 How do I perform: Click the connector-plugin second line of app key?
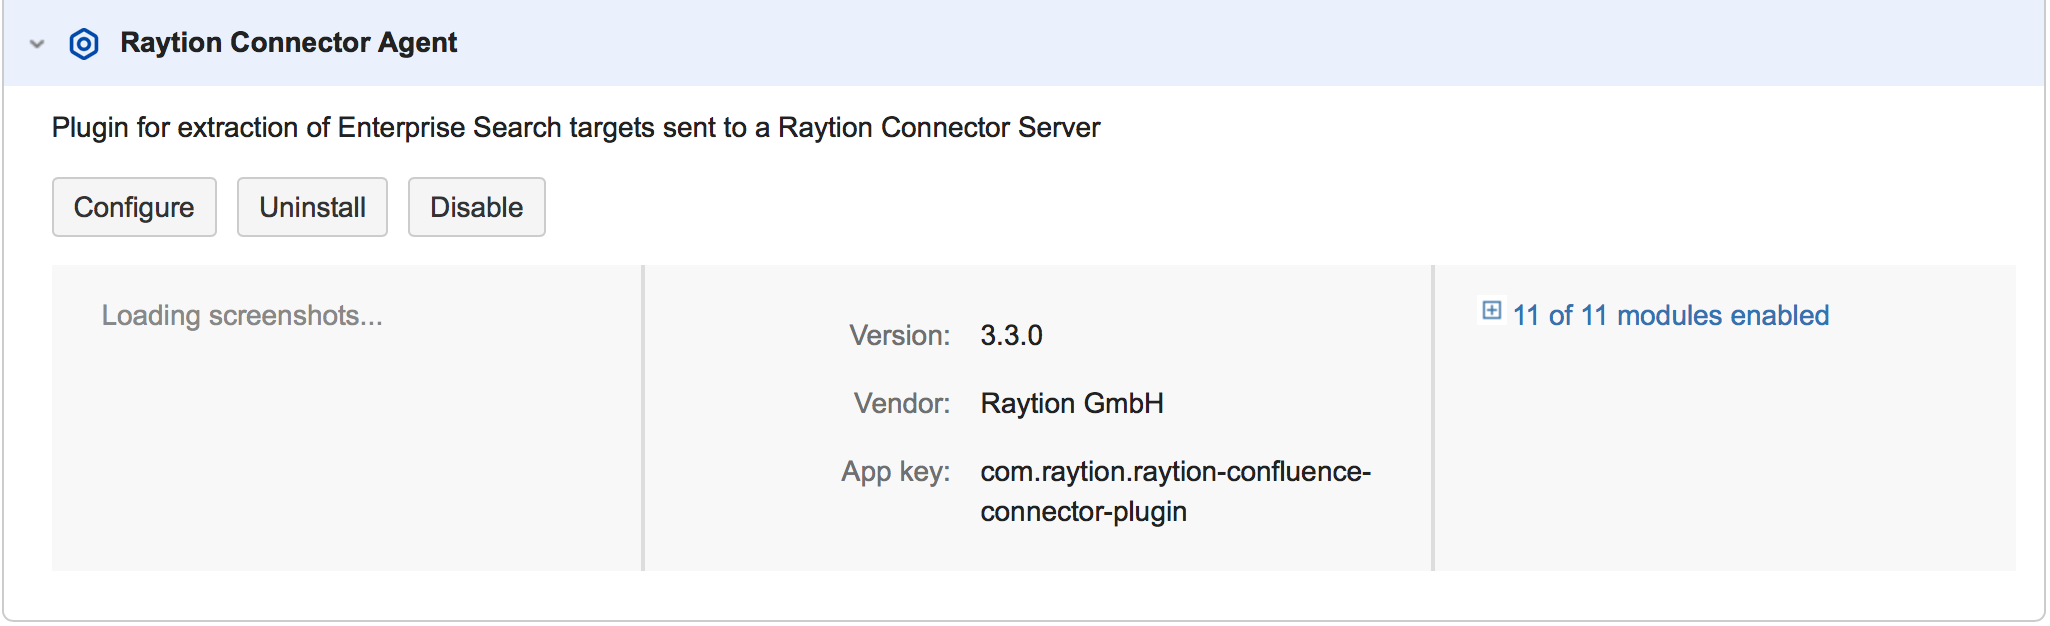[1083, 512]
